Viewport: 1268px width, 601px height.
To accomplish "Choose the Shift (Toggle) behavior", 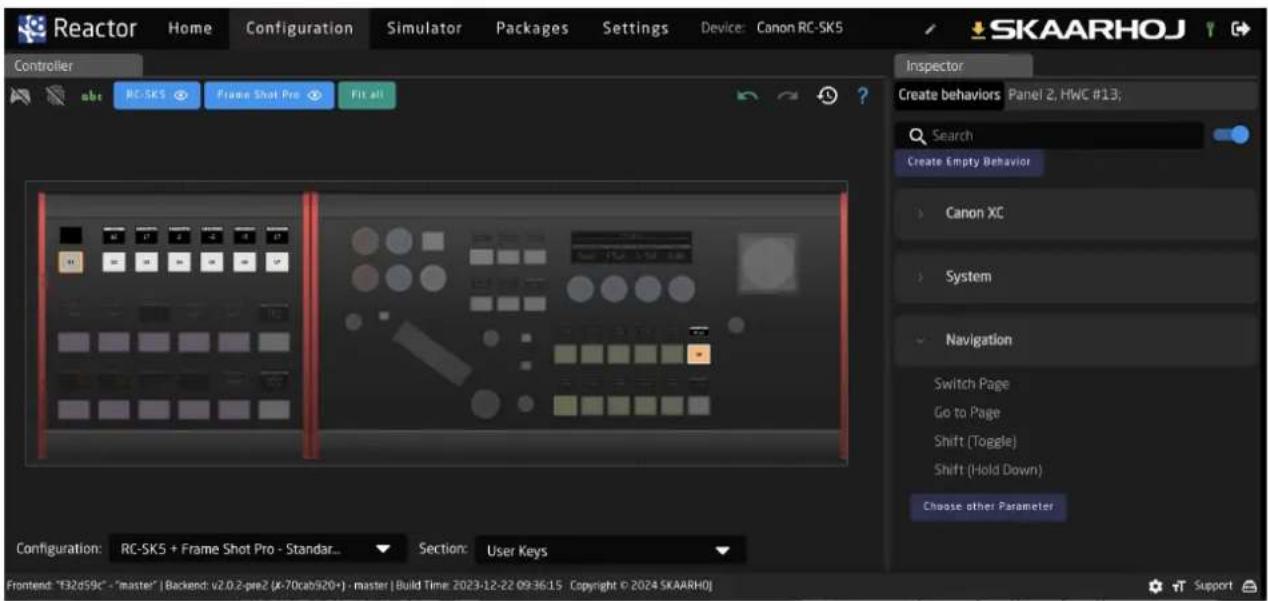I will point(974,441).
